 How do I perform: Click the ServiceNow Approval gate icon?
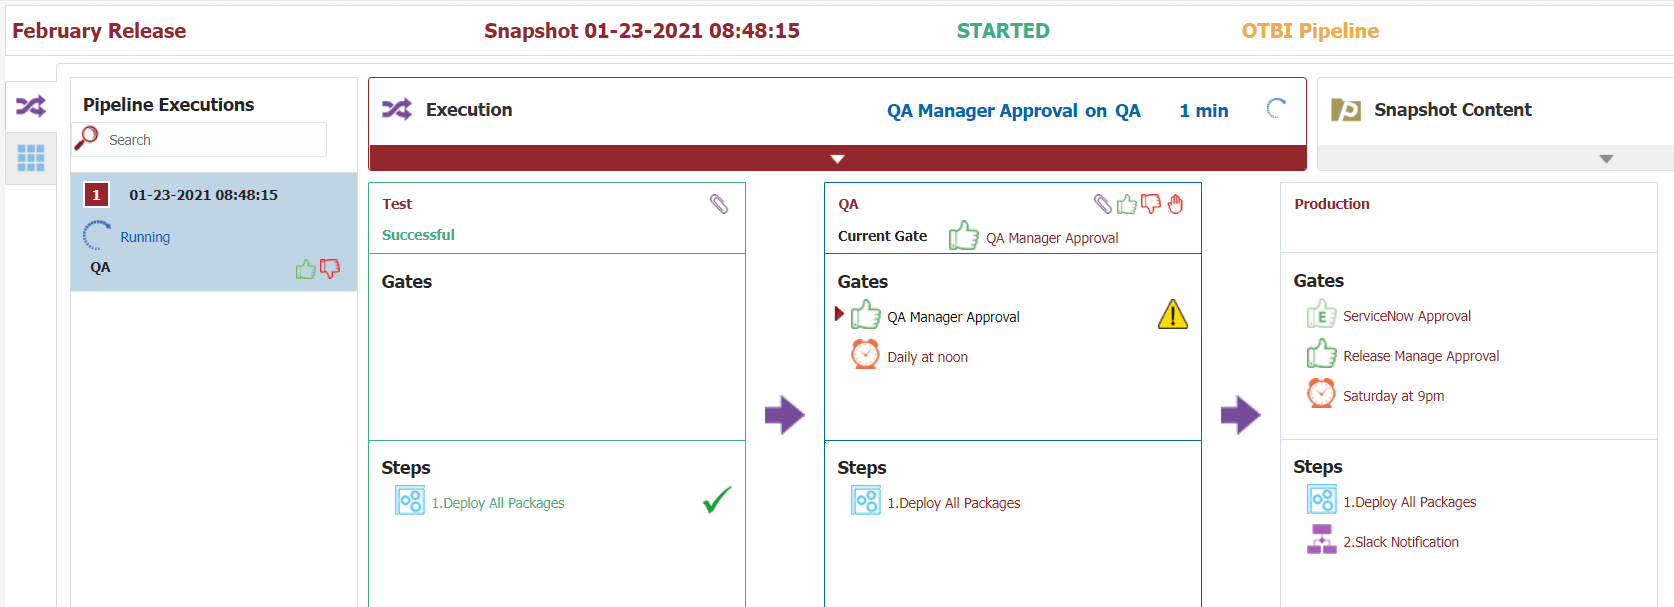click(1321, 314)
